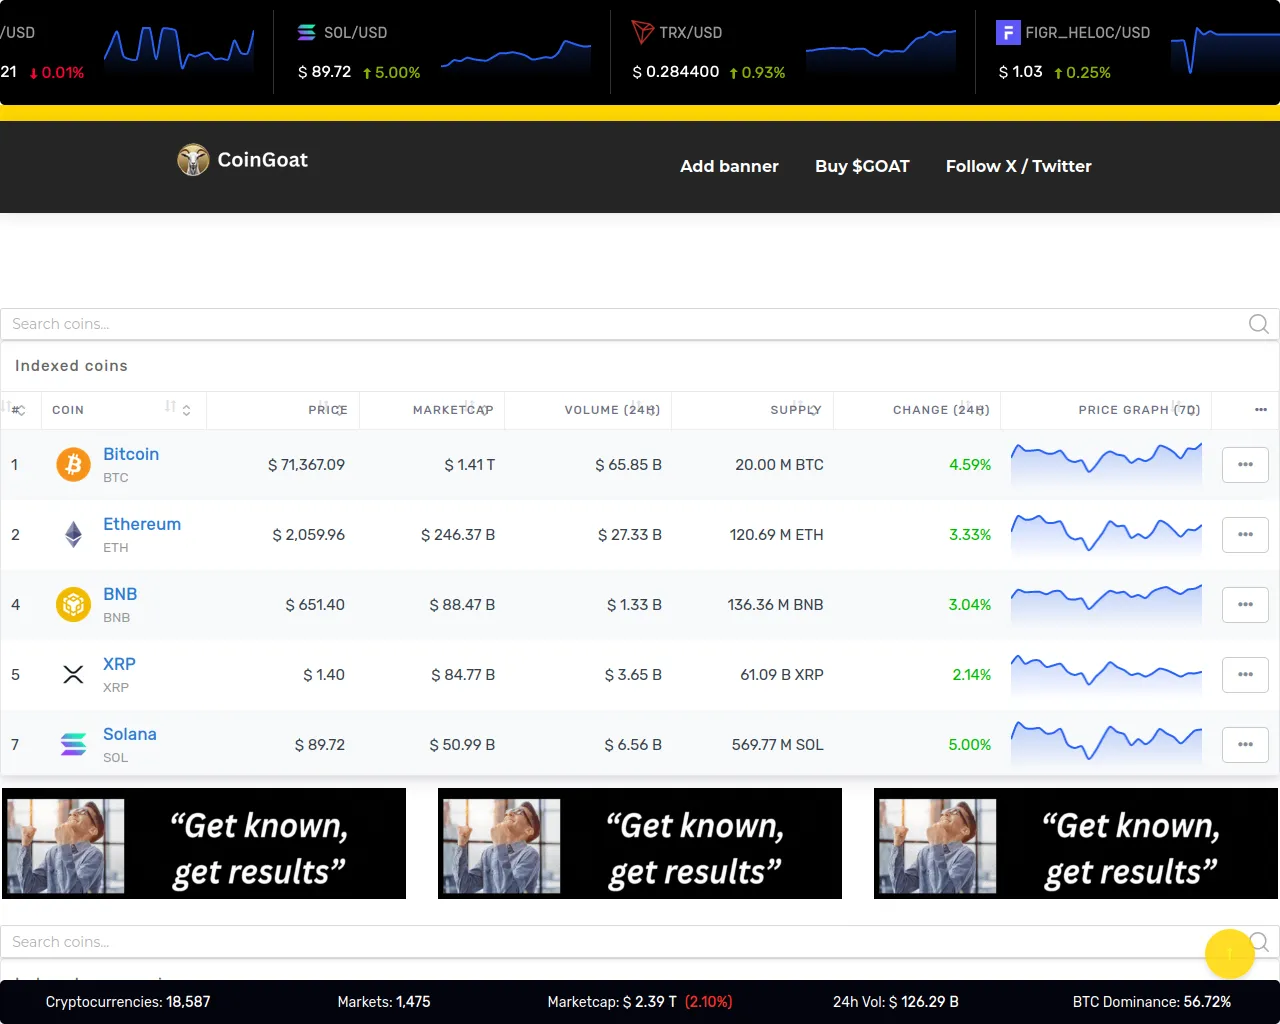The image size is (1280, 1024).
Task: Open Solana row's ellipsis options button
Action: [1245, 745]
